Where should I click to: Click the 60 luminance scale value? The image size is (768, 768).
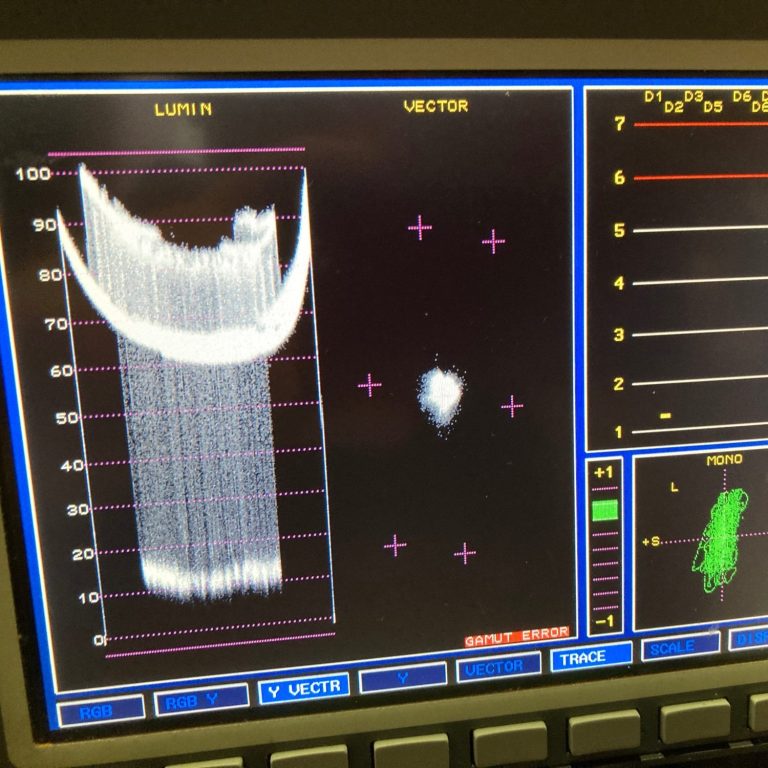click(x=62, y=371)
